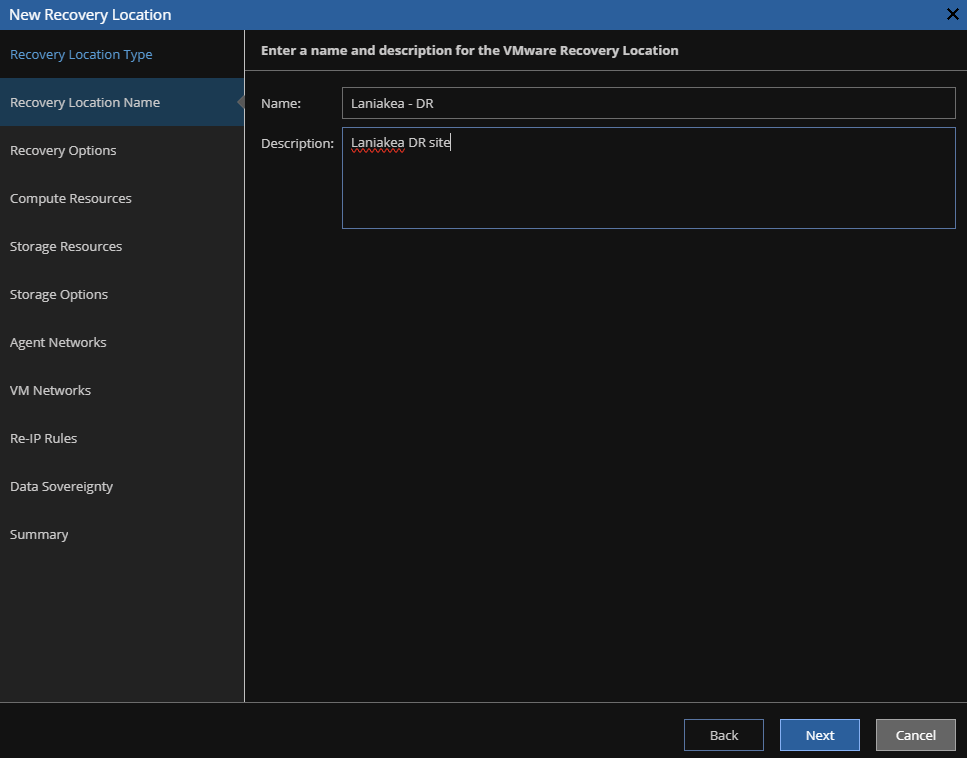The image size is (967, 758).
Task: Open the Re-IP Rules step
Action: coord(122,439)
